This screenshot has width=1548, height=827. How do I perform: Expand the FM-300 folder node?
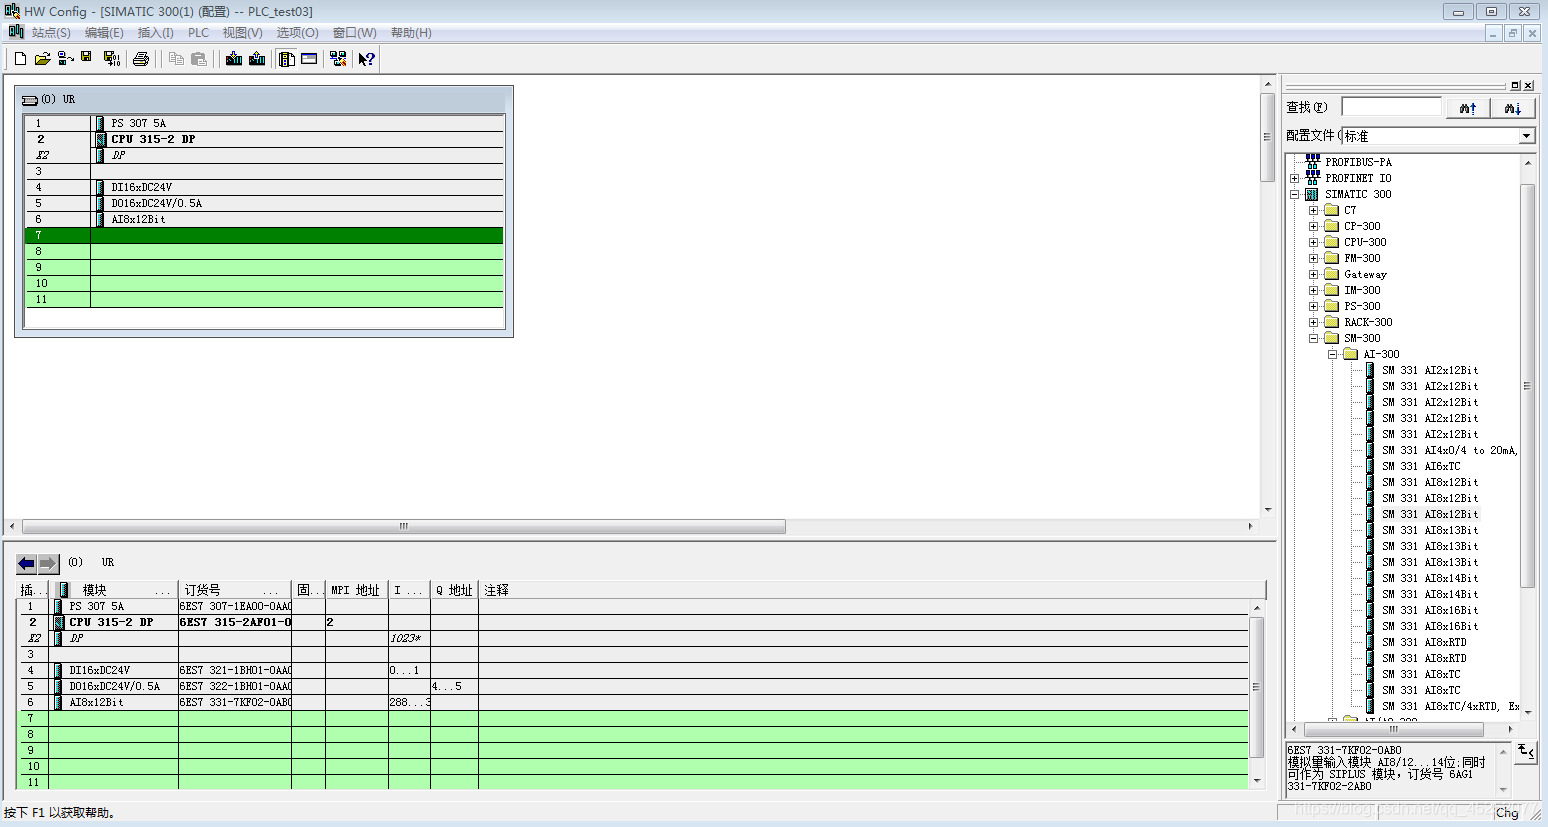pyautogui.click(x=1314, y=258)
